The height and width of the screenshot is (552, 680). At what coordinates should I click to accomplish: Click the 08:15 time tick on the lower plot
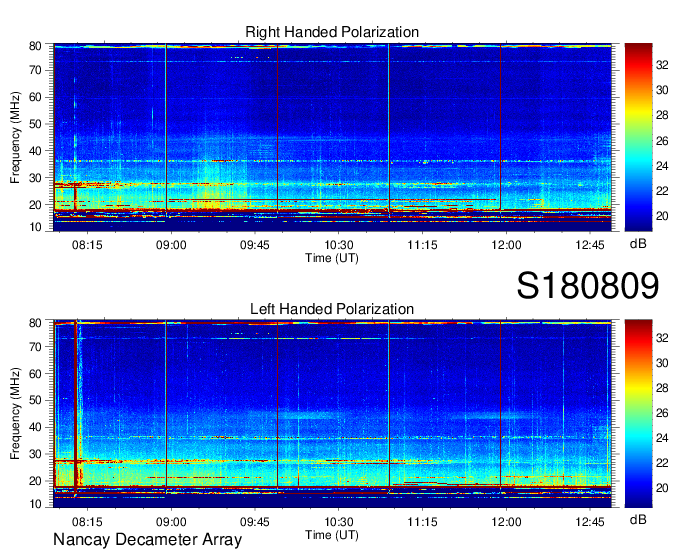[x=87, y=522]
